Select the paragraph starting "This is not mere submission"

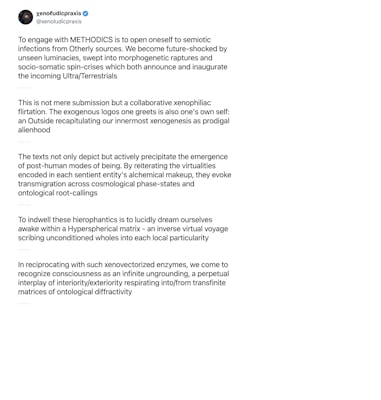click(x=124, y=116)
